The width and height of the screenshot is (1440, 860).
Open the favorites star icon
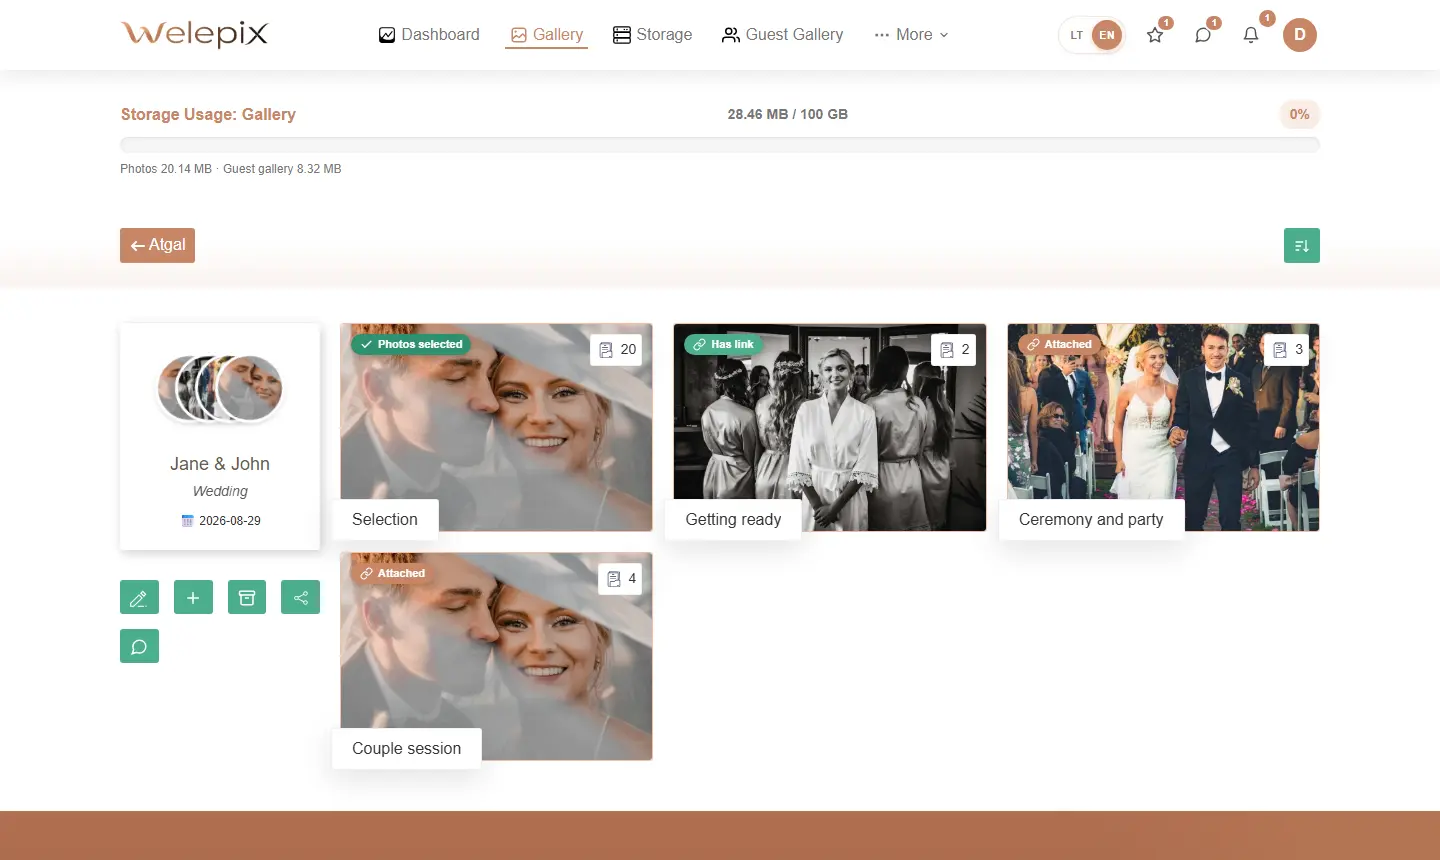[x=1155, y=35]
